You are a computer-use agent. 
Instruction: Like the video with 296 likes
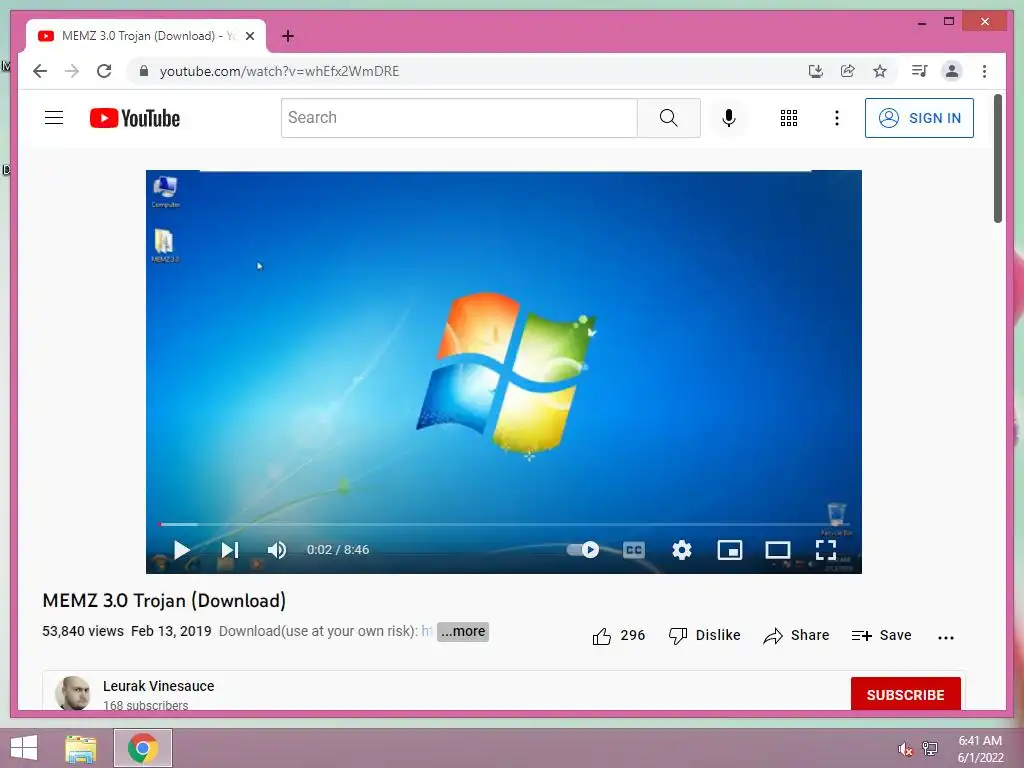coord(618,635)
